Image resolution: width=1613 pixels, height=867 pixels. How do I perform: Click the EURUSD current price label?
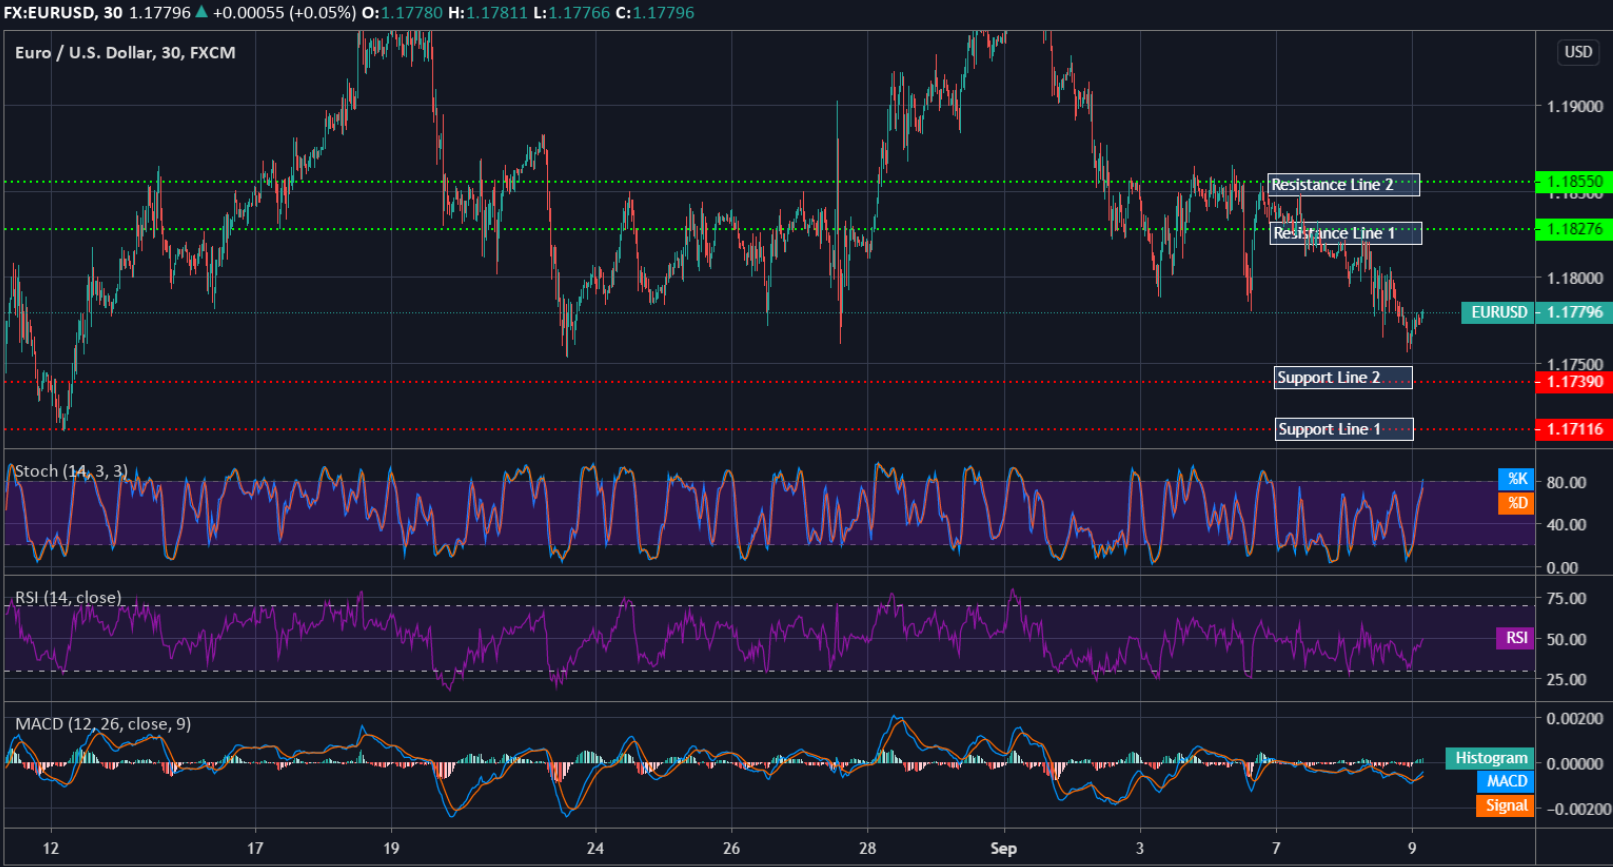pos(1498,312)
